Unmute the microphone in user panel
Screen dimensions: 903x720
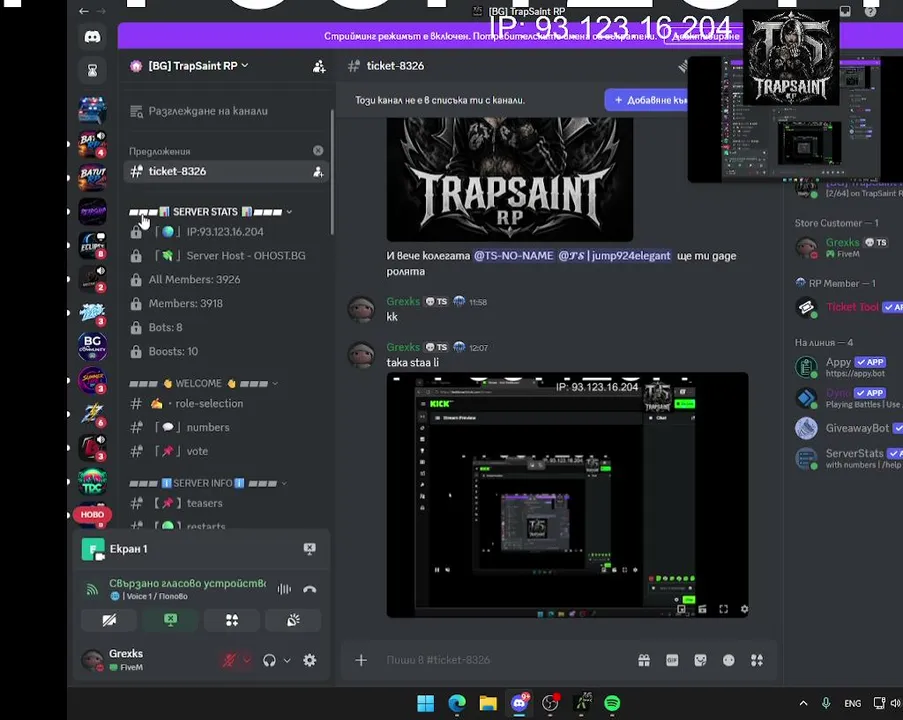point(229,660)
